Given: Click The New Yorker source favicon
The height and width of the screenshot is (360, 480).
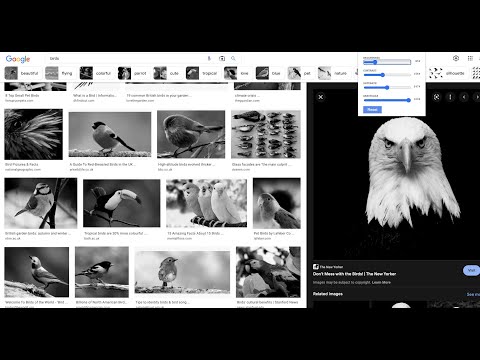Looking at the screenshot, I should coord(316,267).
